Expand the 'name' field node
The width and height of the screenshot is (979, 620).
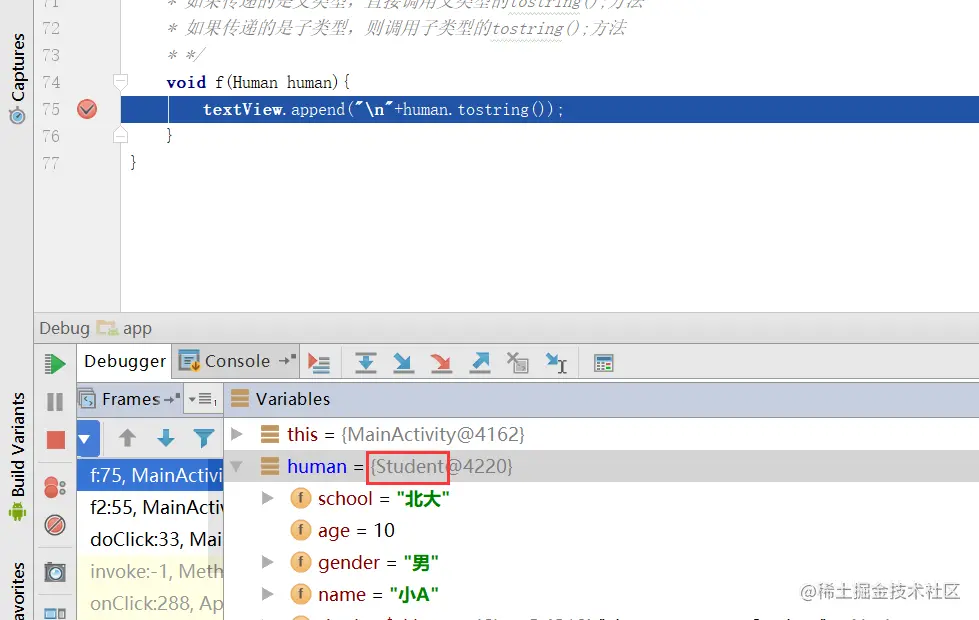coord(267,594)
